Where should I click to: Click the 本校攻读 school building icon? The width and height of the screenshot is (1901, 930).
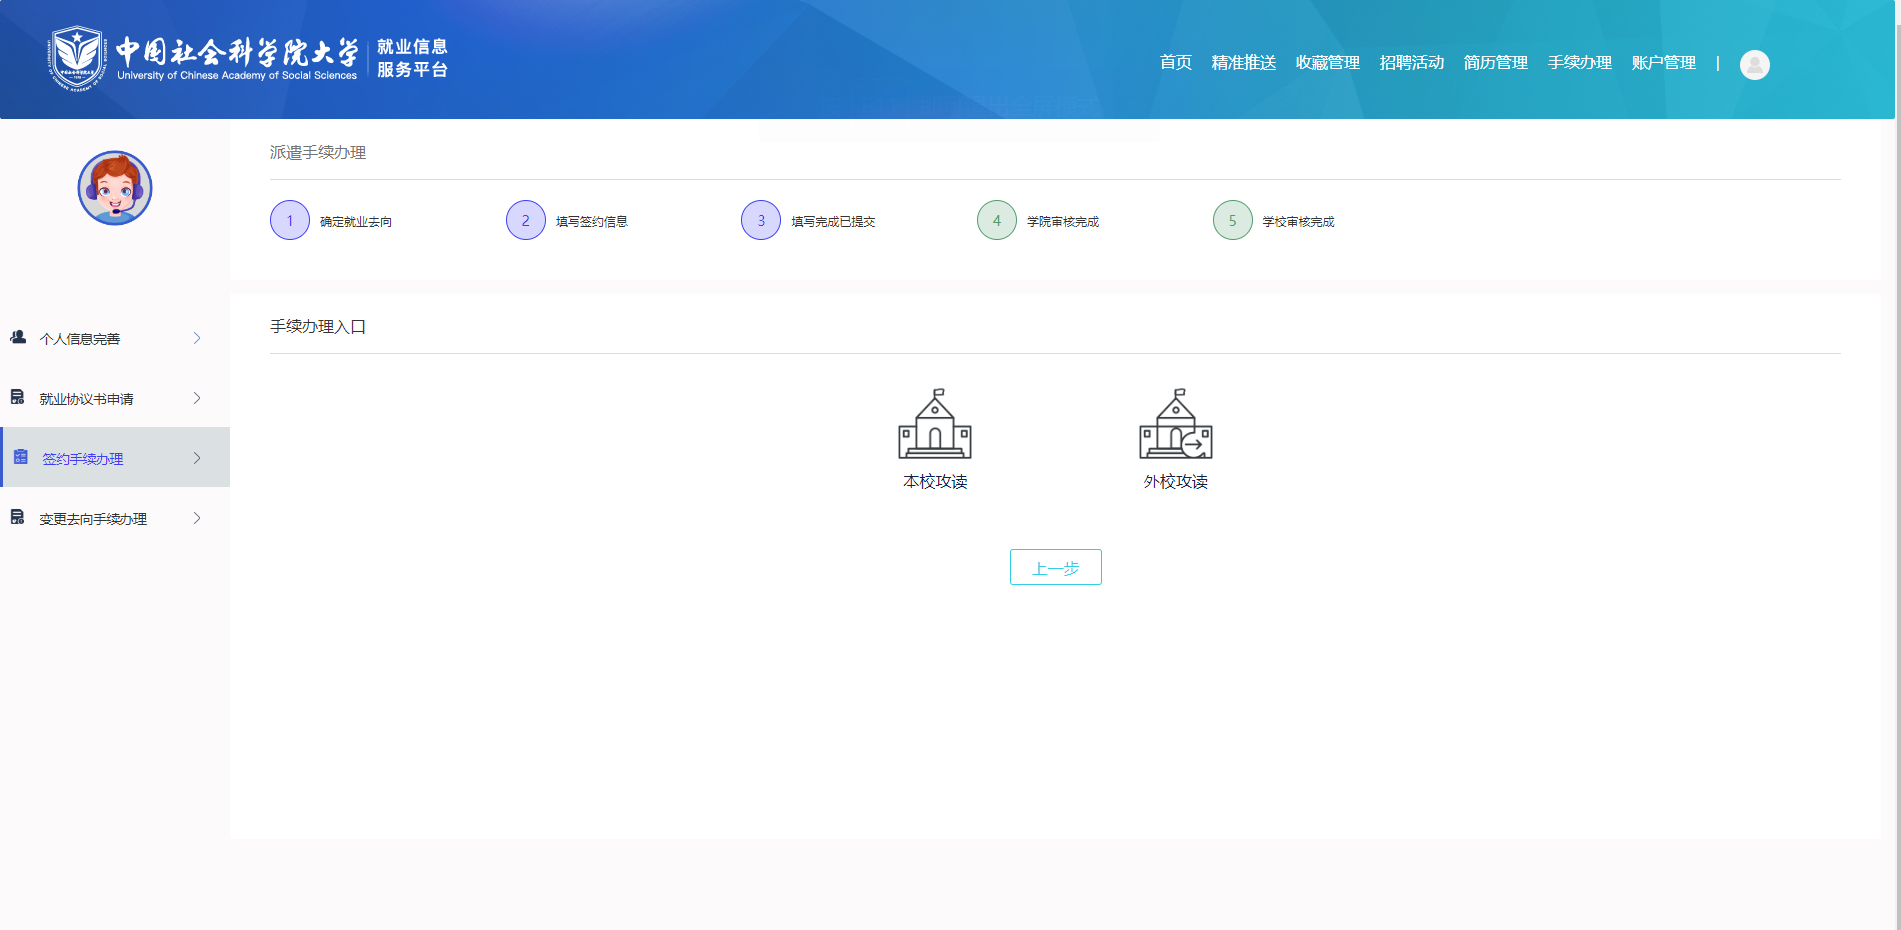click(x=934, y=424)
